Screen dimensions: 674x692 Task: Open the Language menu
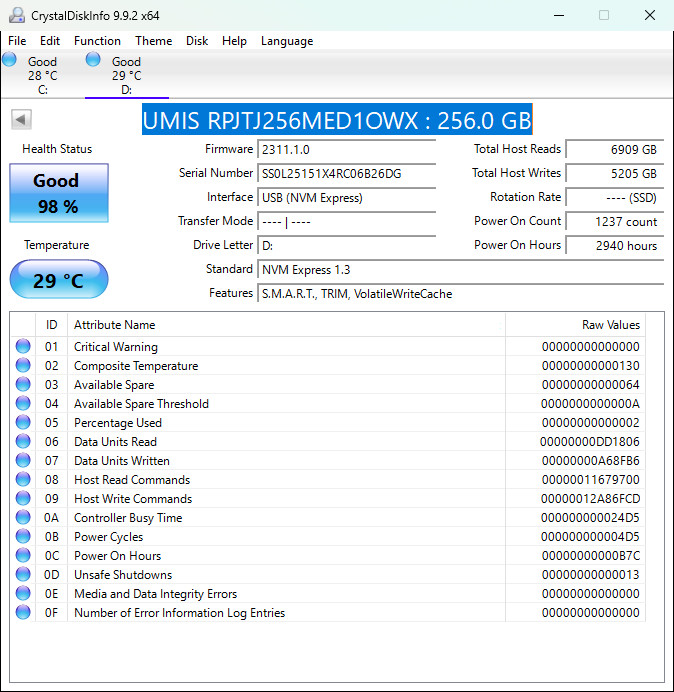(x=287, y=41)
